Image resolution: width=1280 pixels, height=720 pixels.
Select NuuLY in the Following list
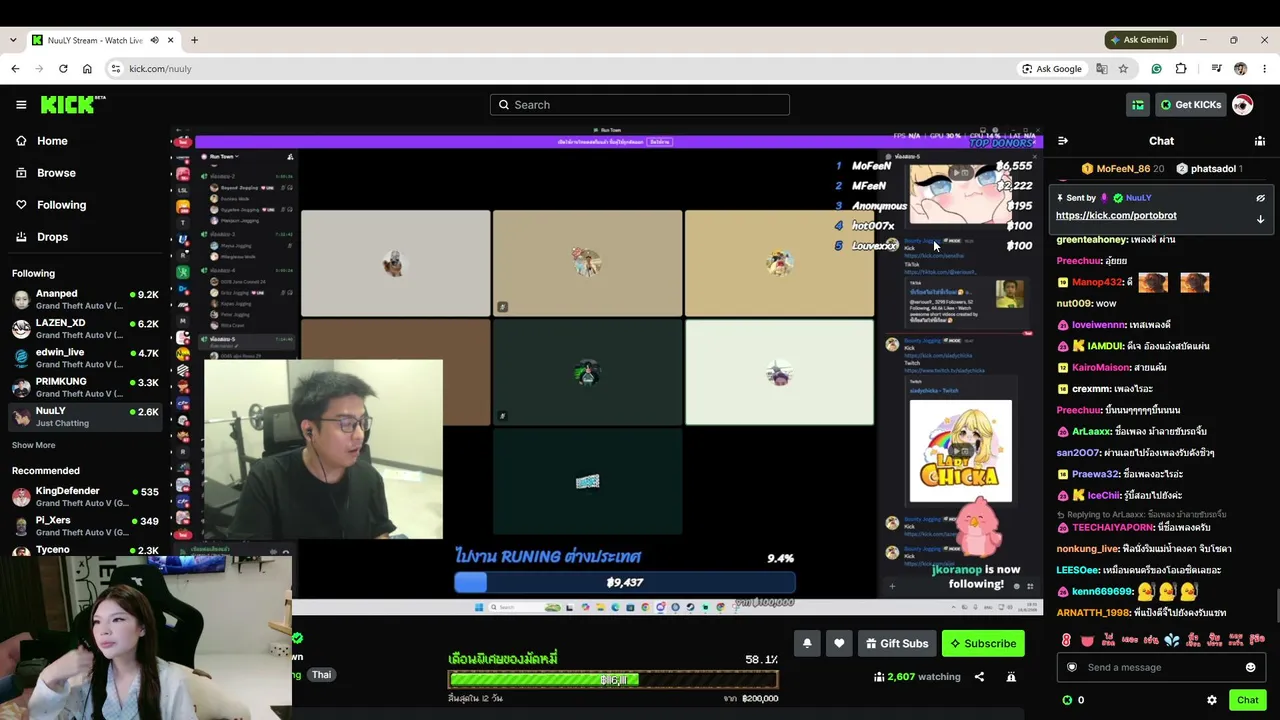(x=85, y=416)
